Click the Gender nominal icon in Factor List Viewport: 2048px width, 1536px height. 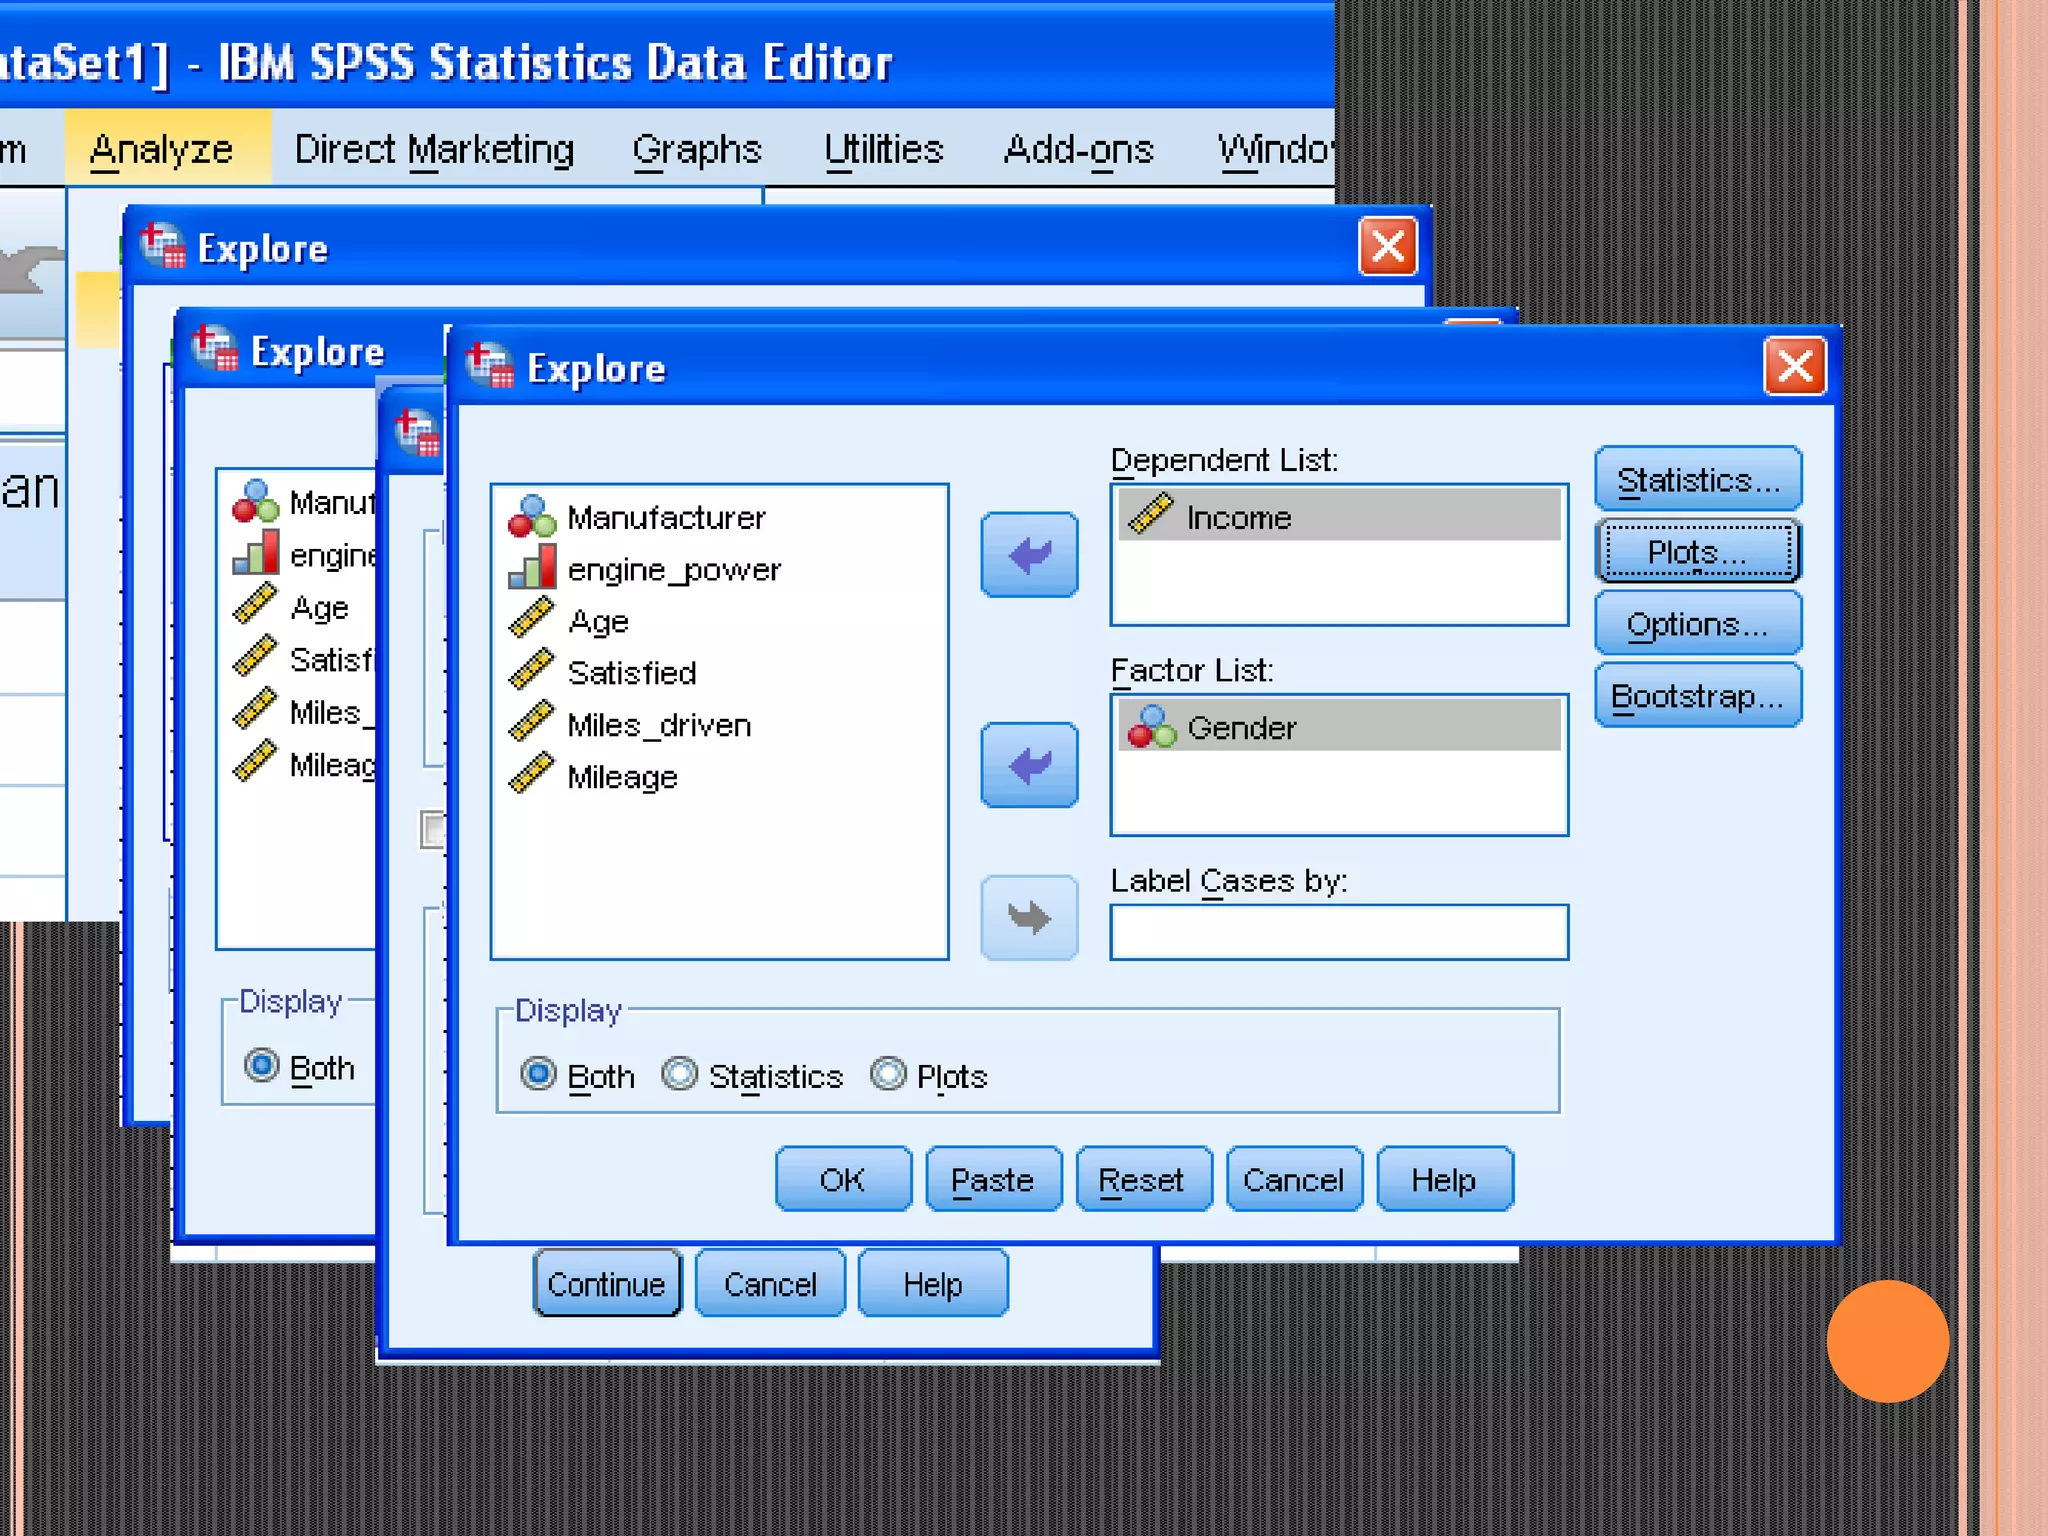[x=1151, y=727]
